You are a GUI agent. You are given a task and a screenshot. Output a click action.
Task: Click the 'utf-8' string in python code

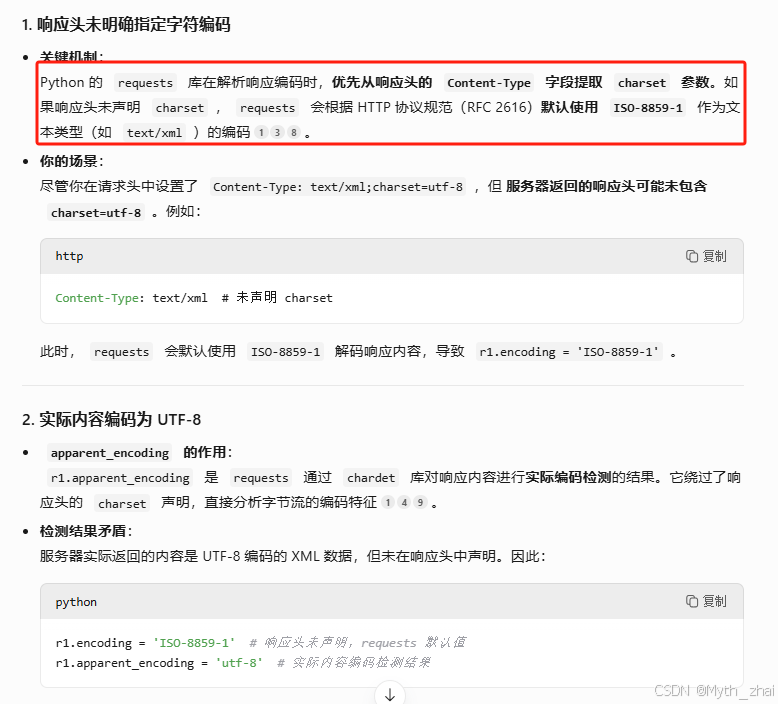pos(239,663)
